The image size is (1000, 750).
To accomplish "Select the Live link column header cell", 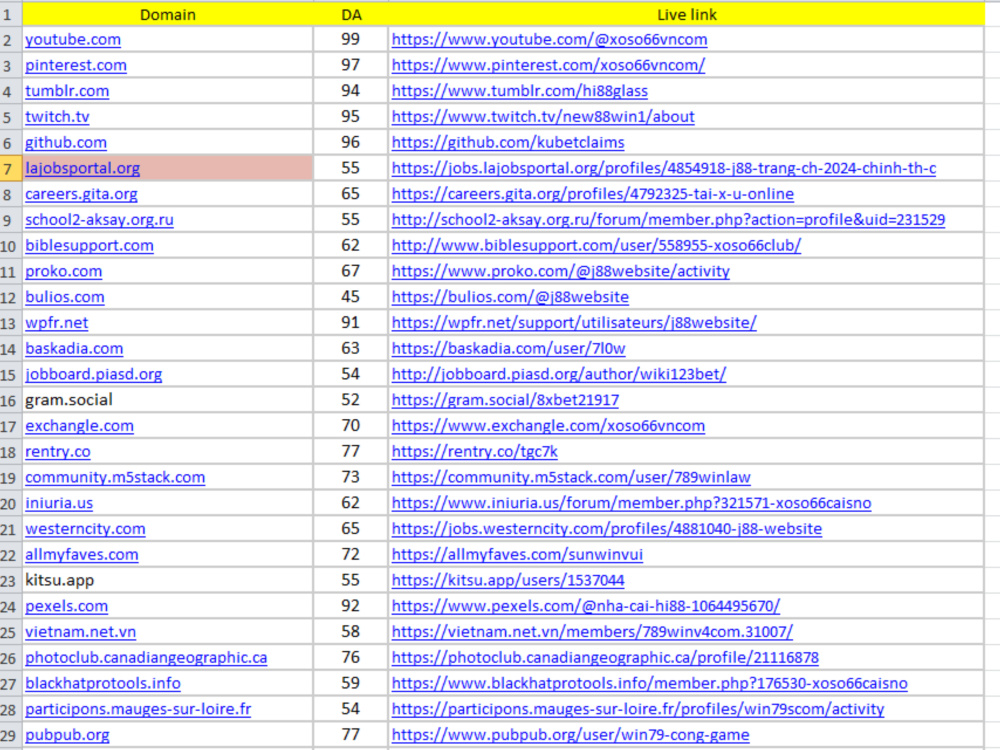I will [x=686, y=15].
